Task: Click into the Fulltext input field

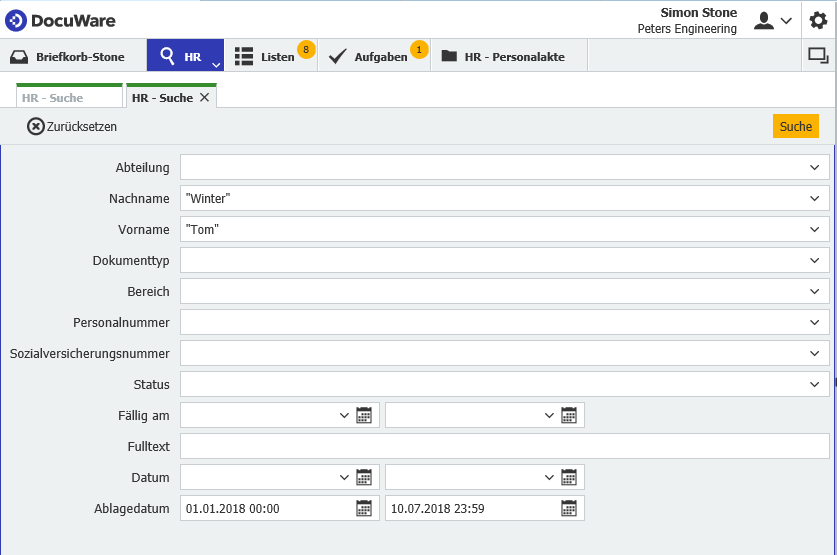Action: tap(504, 446)
